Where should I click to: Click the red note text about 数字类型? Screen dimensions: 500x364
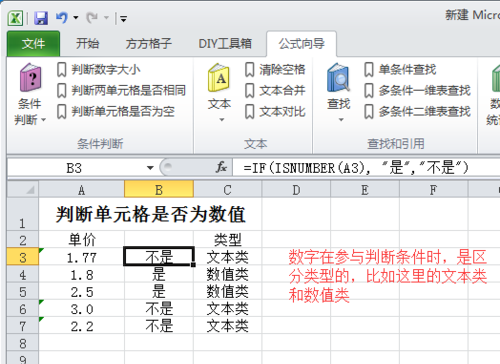pyautogui.click(x=388, y=276)
